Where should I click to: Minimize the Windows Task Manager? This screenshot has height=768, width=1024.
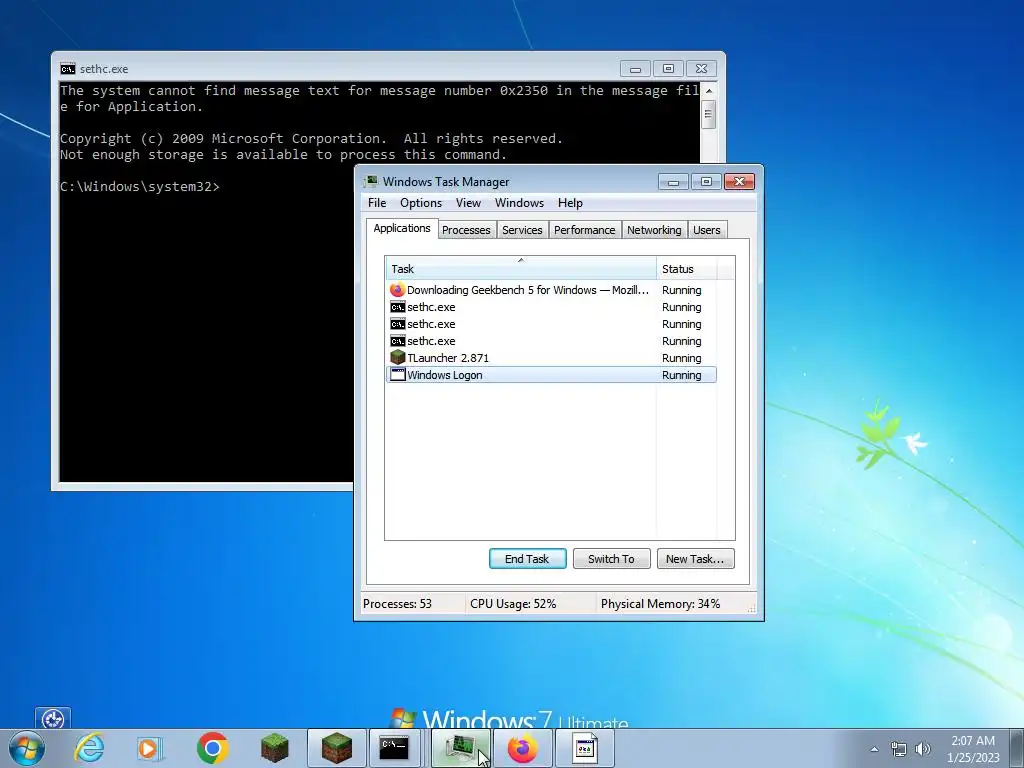pyautogui.click(x=673, y=182)
